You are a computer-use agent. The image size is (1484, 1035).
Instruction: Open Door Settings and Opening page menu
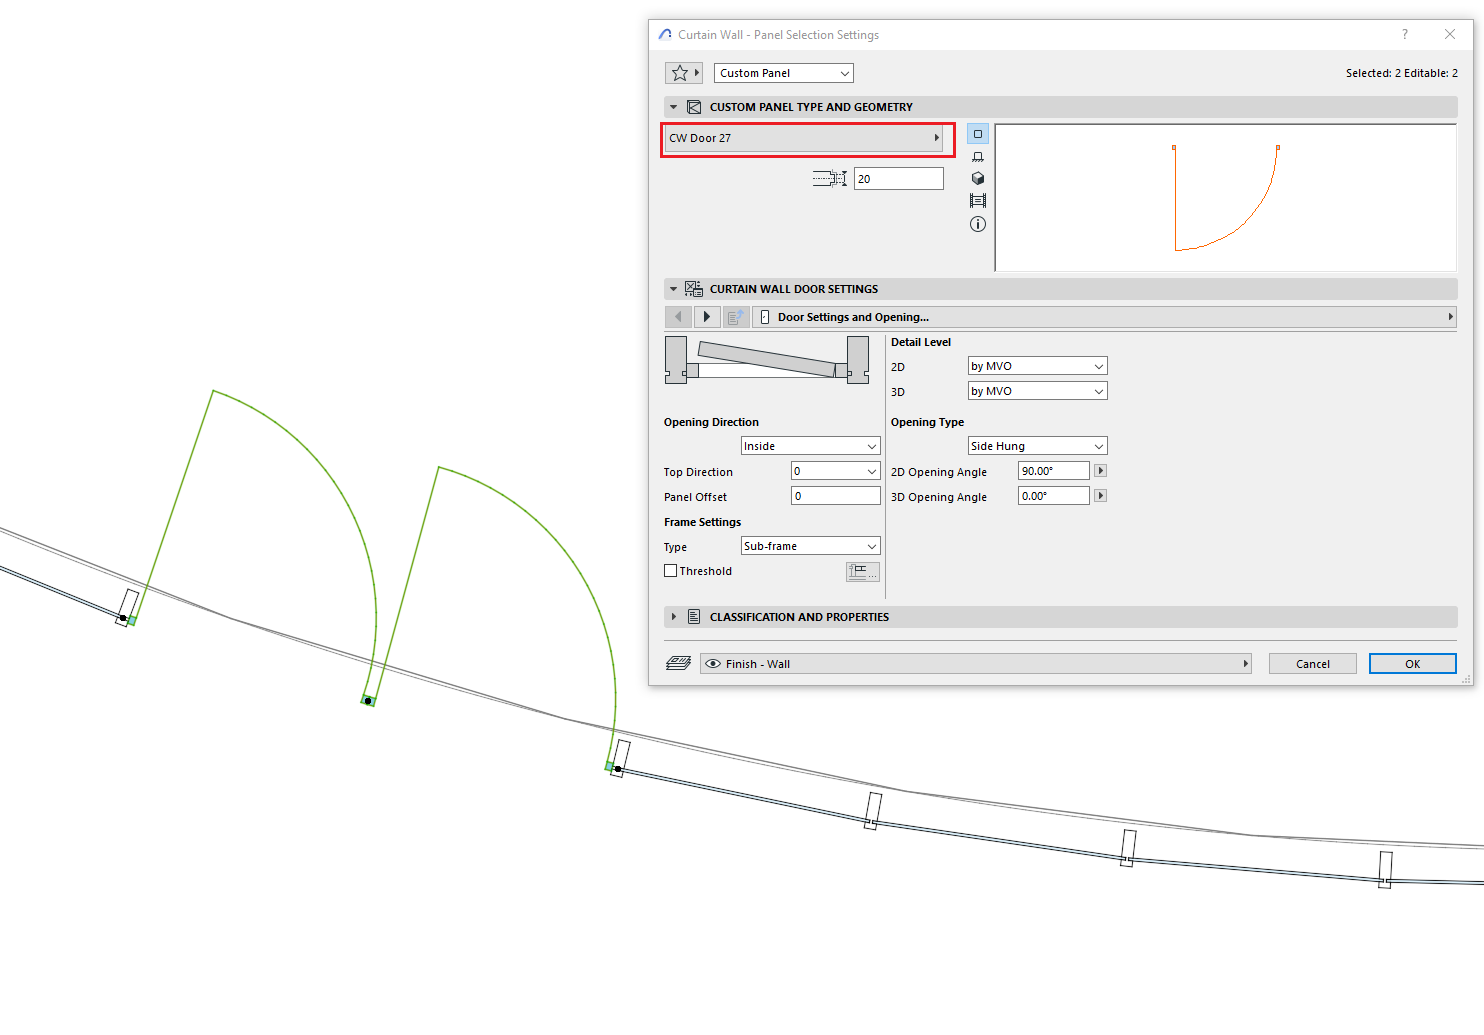pyautogui.click(x=1104, y=317)
